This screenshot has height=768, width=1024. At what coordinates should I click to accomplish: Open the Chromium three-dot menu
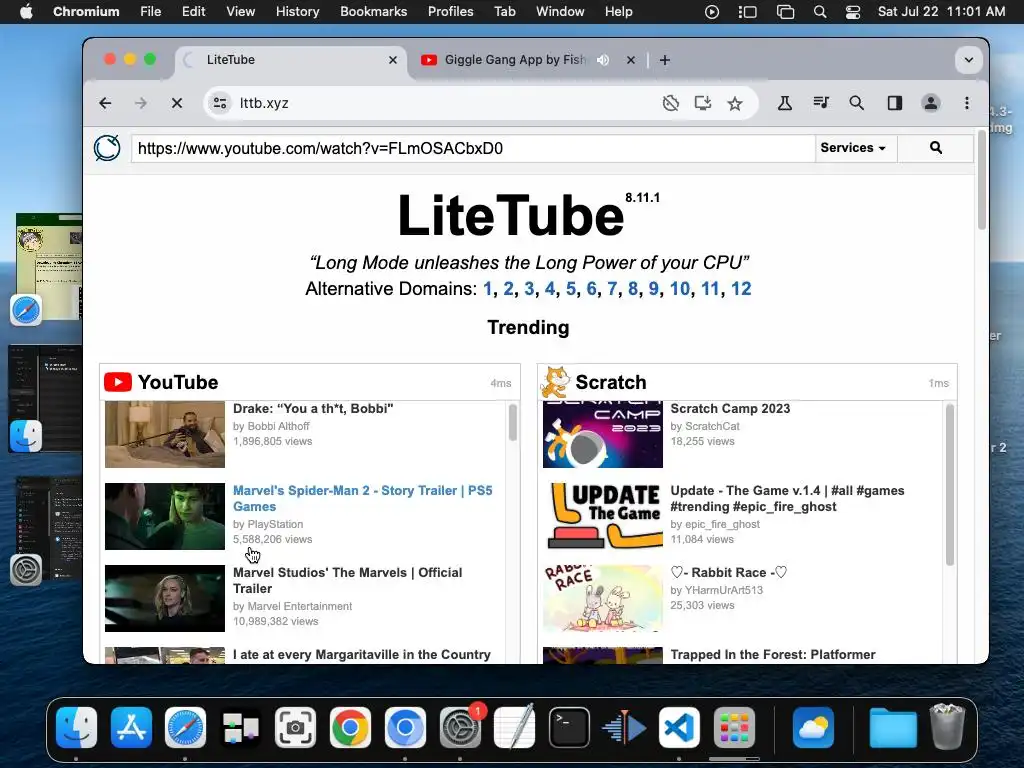pos(967,103)
